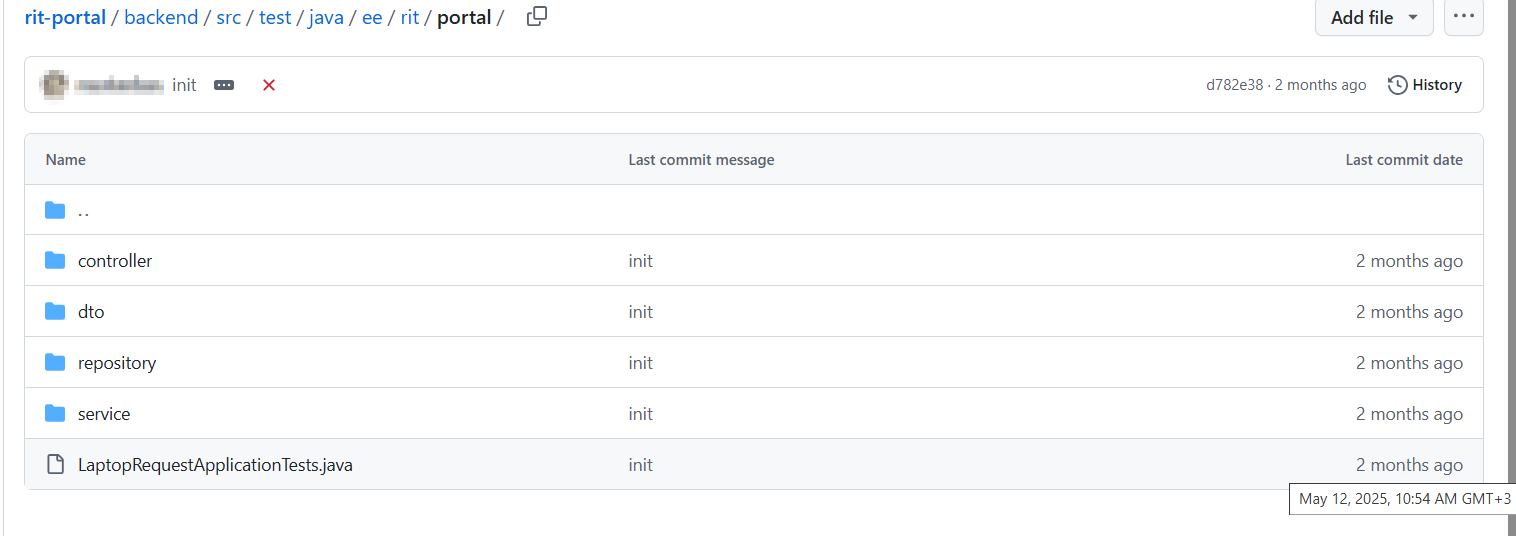Open the LaptopRequestApplicationTests.java file
Image resolution: width=1516 pixels, height=536 pixels.
click(x=215, y=465)
